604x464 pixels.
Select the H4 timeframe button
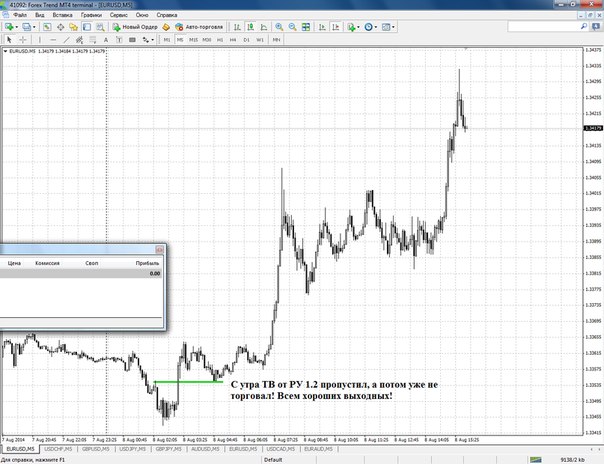[x=233, y=40]
